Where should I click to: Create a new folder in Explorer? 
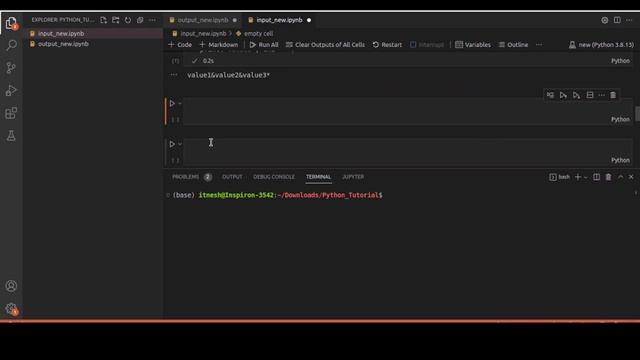pyautogui.click(x=116, y=20)
